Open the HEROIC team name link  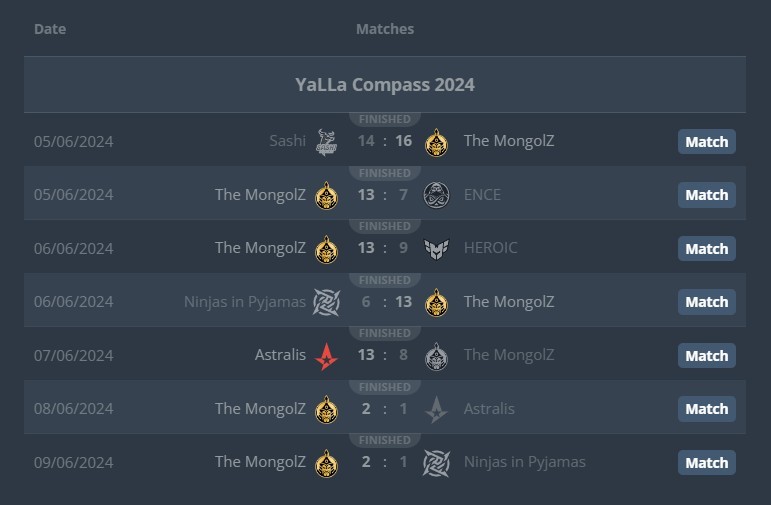490,248
